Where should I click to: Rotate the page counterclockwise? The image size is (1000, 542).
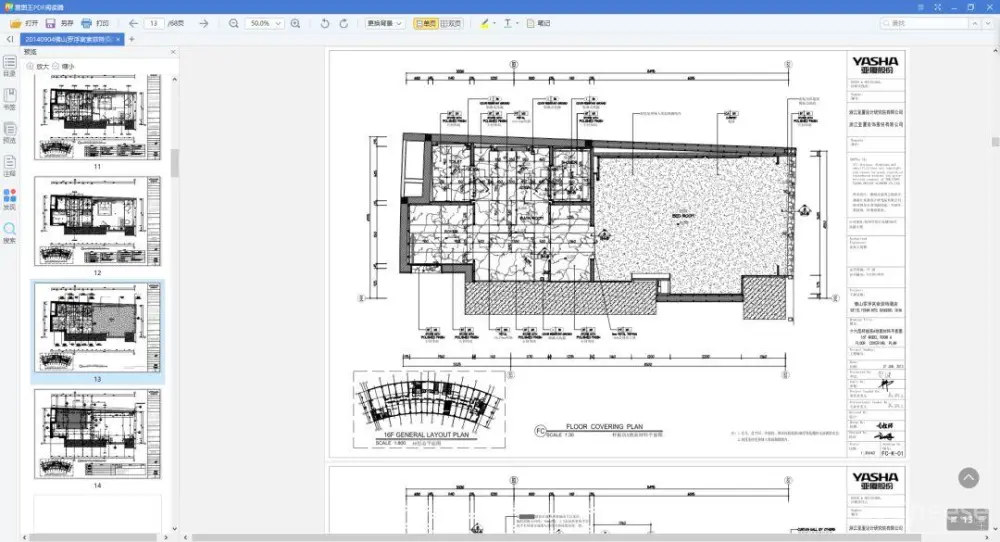325,23
